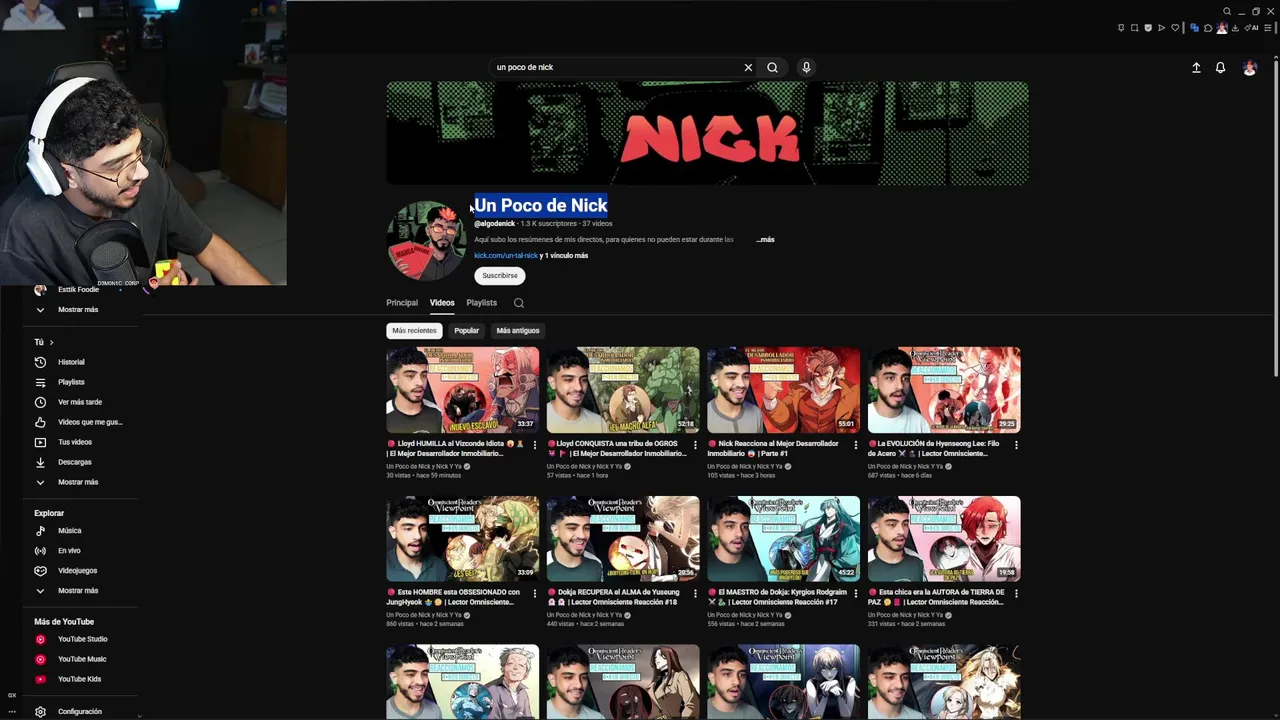Click the Suscribirse button
This screenshot has height=720, width=1280.
pyautogui.click(x=500, y=276)
